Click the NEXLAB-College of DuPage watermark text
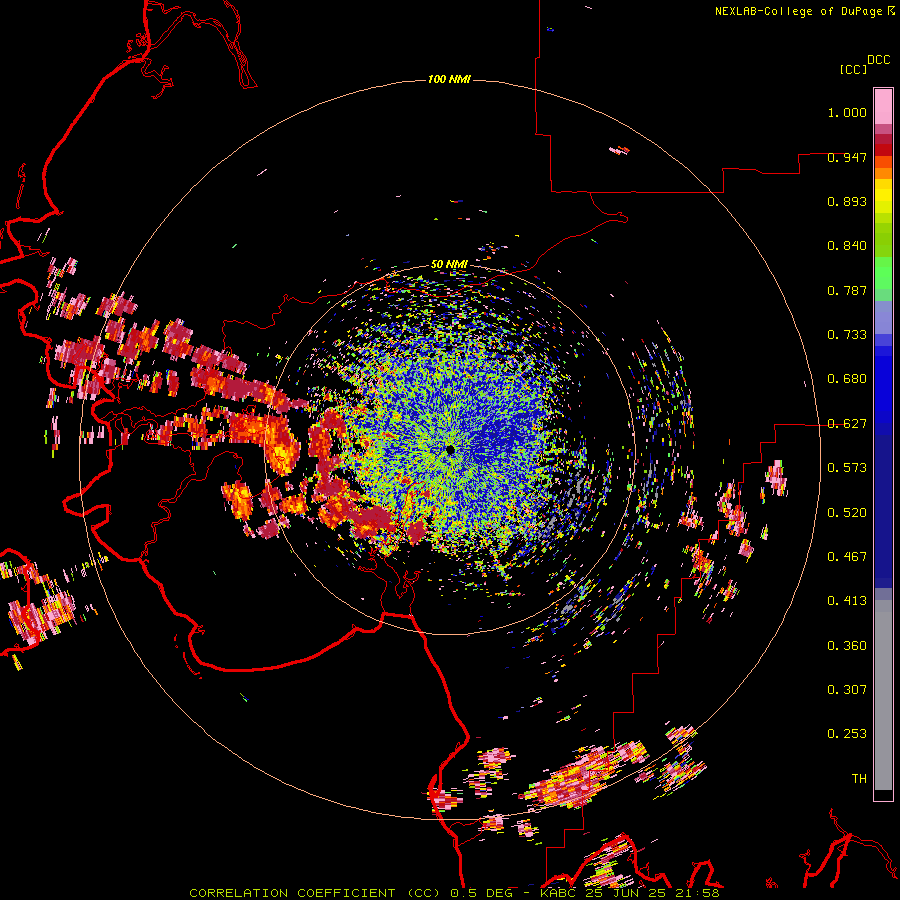The image size is (900, 900). (798, 11)
